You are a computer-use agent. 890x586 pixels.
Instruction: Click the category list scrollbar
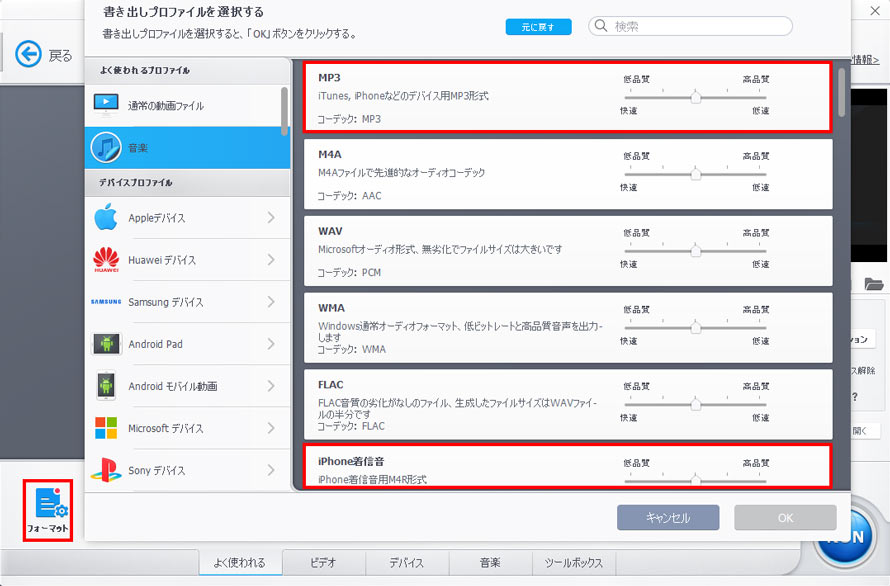click(284, 111)
